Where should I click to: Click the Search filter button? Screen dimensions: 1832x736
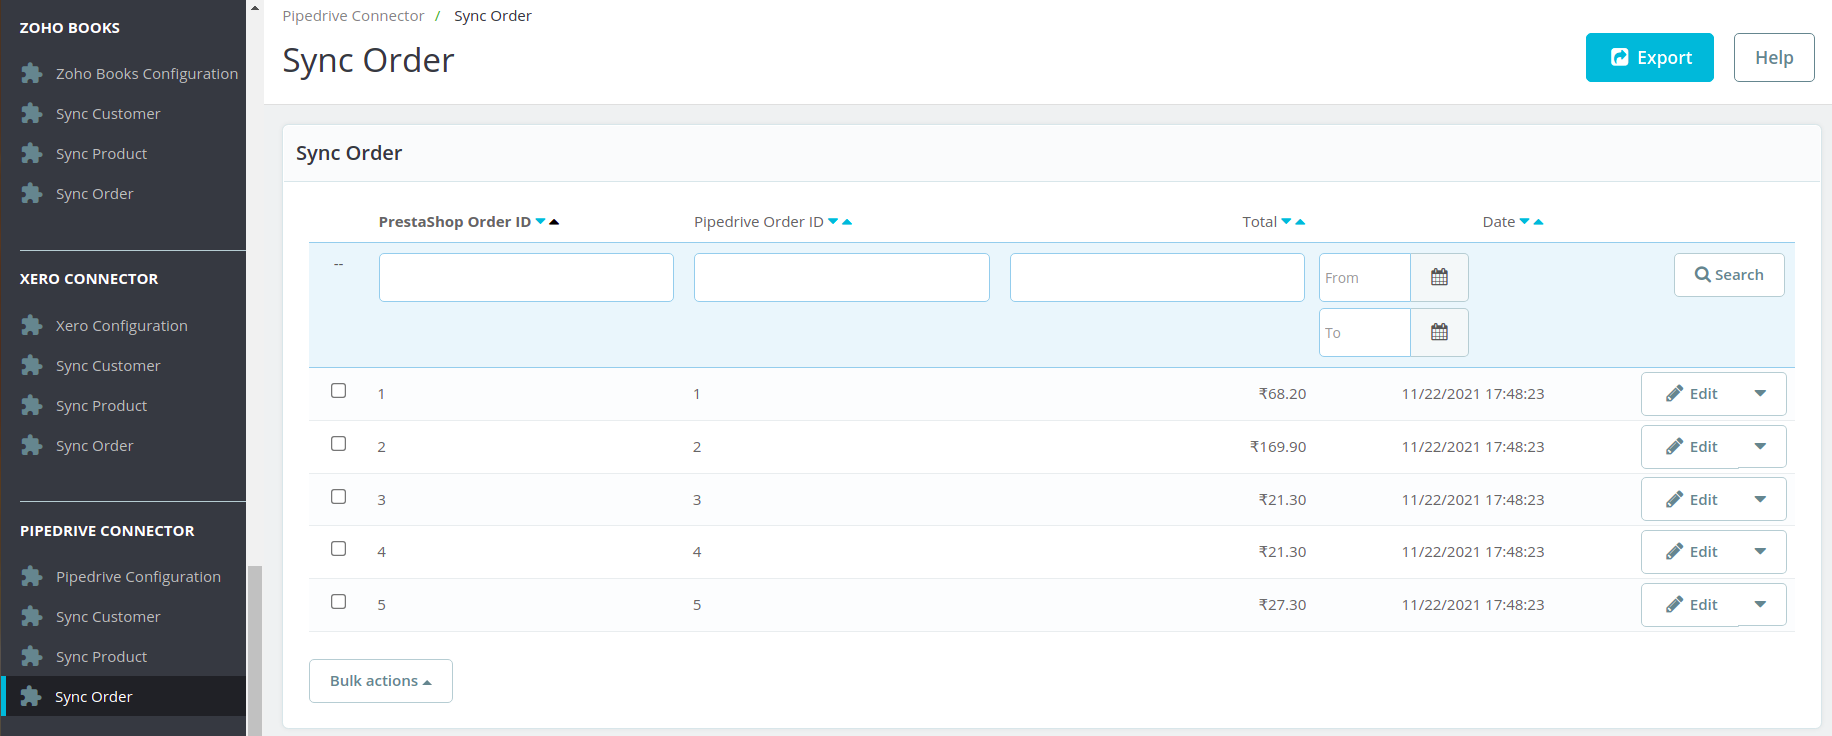point(1729,275)
